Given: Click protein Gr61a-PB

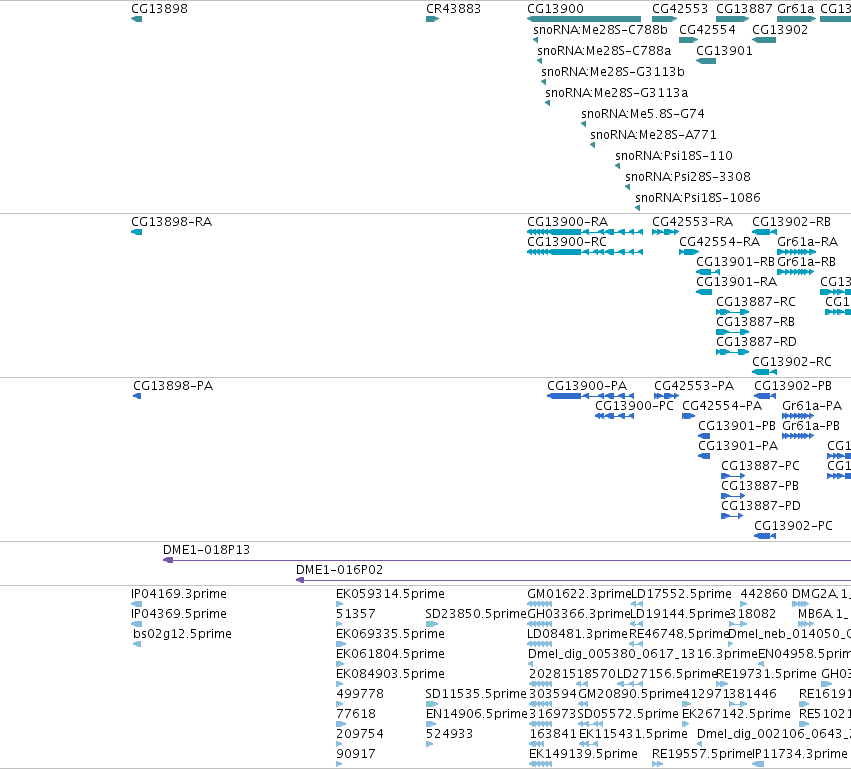Looking at the screenshot, I should point(811,426).
